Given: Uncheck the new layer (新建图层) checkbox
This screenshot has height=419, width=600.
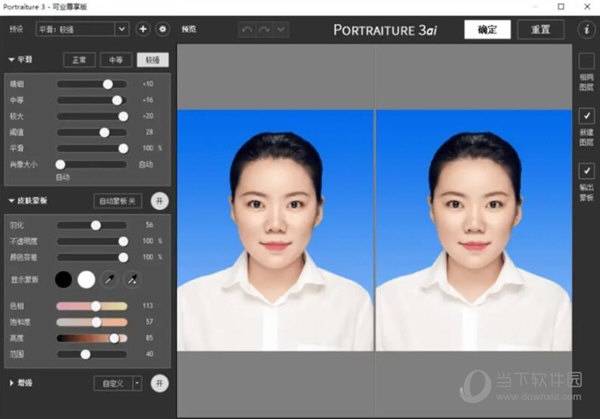Looking at the screenshot, I should coord(586,116).
